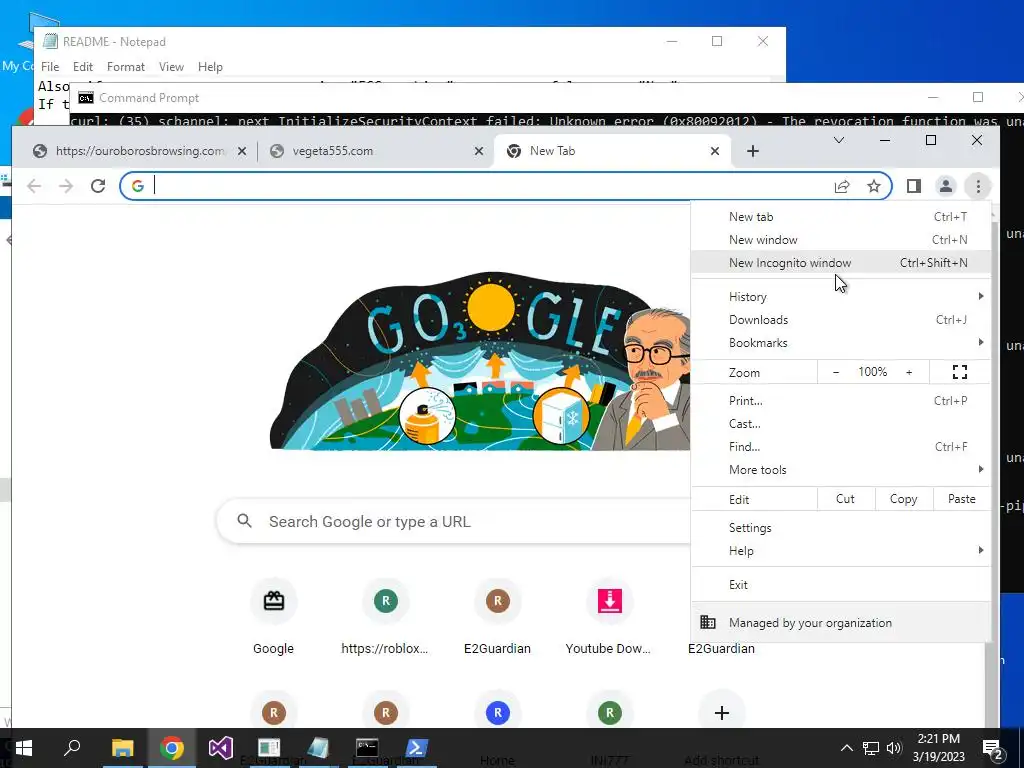Open Visual Studio from the taskbar

tap(221, 748)
